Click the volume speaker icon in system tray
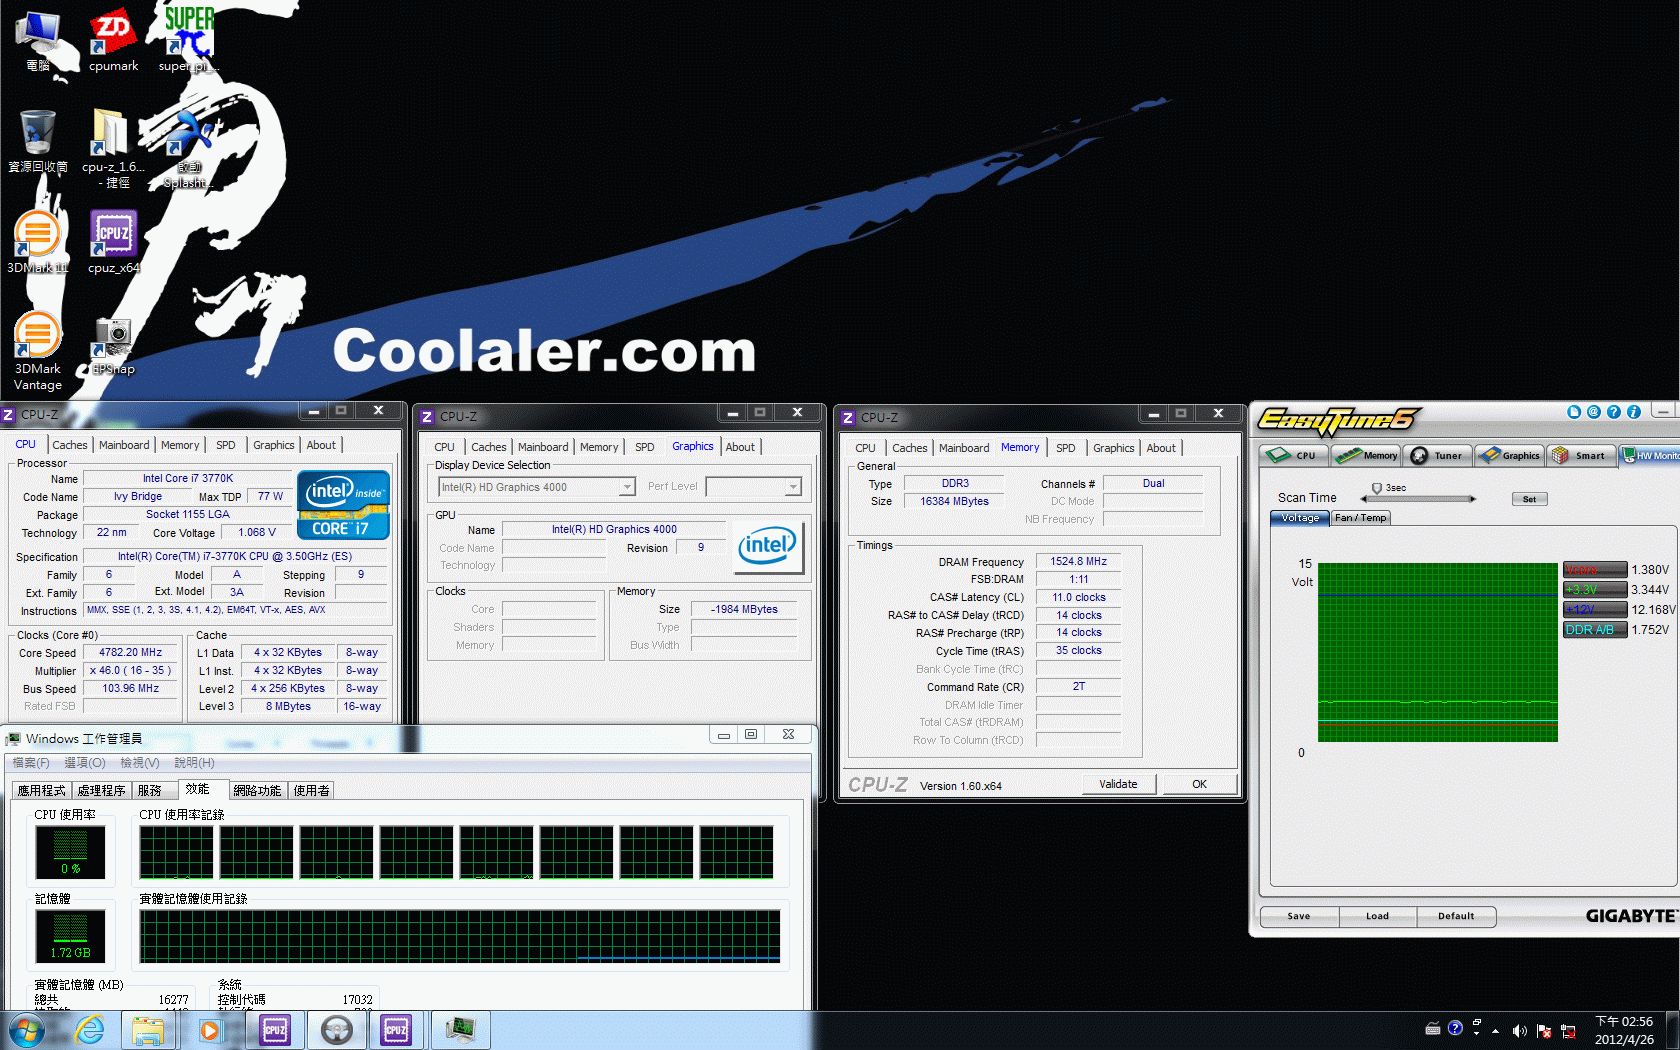 pos(1519,1031)
